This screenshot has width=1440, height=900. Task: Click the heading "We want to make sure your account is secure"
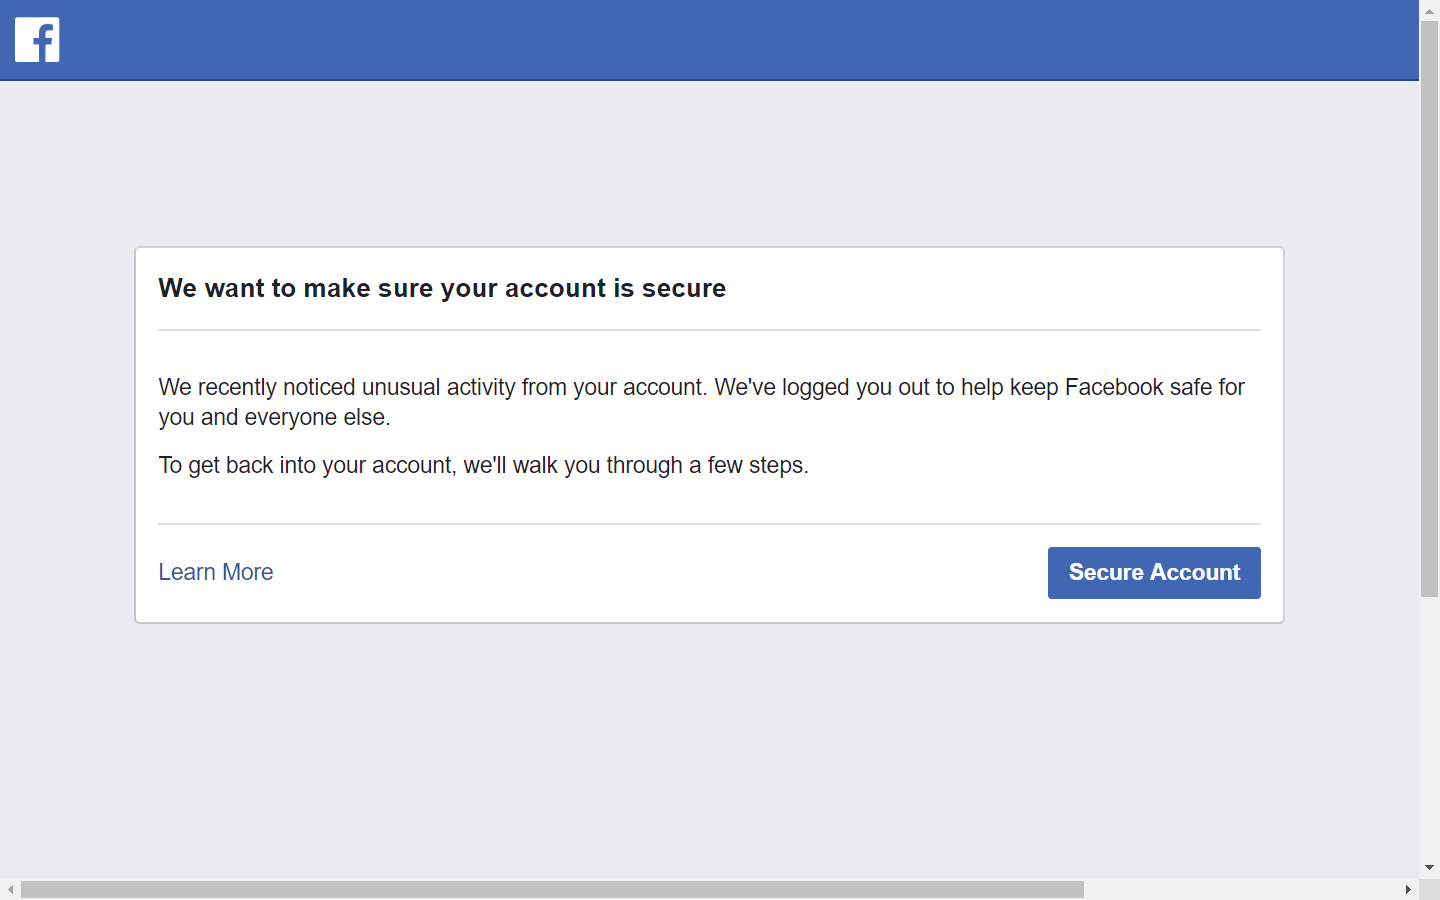pyautogui.click(x=442, y=288)
